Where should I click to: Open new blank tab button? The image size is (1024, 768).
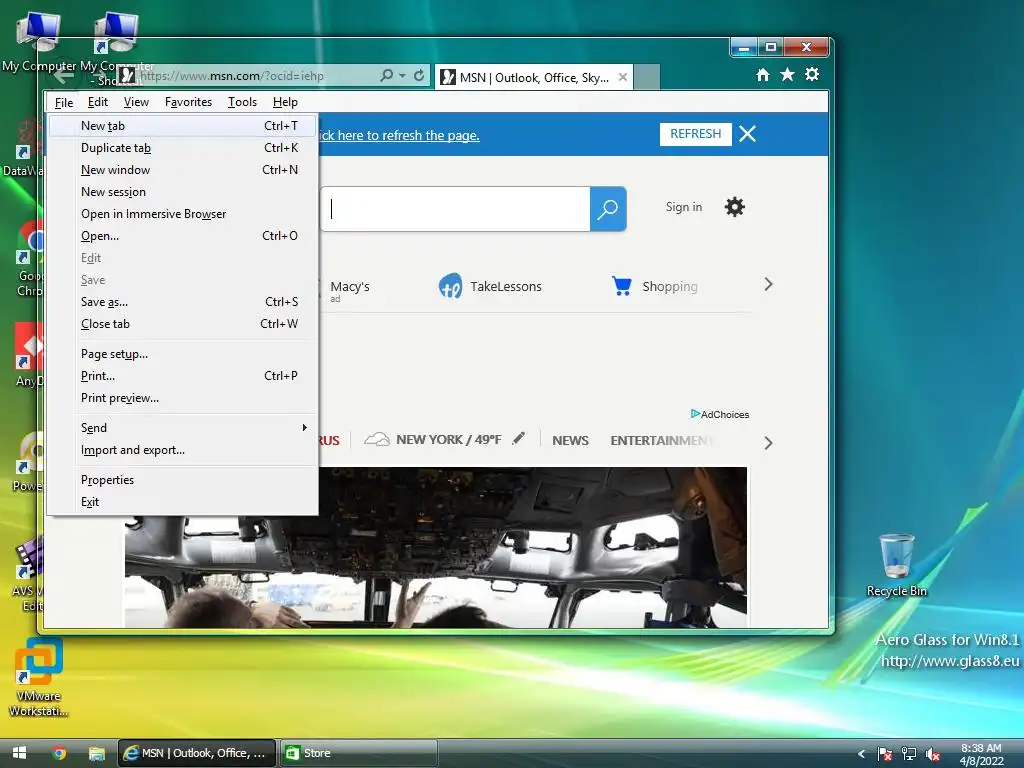coord(647,77)
